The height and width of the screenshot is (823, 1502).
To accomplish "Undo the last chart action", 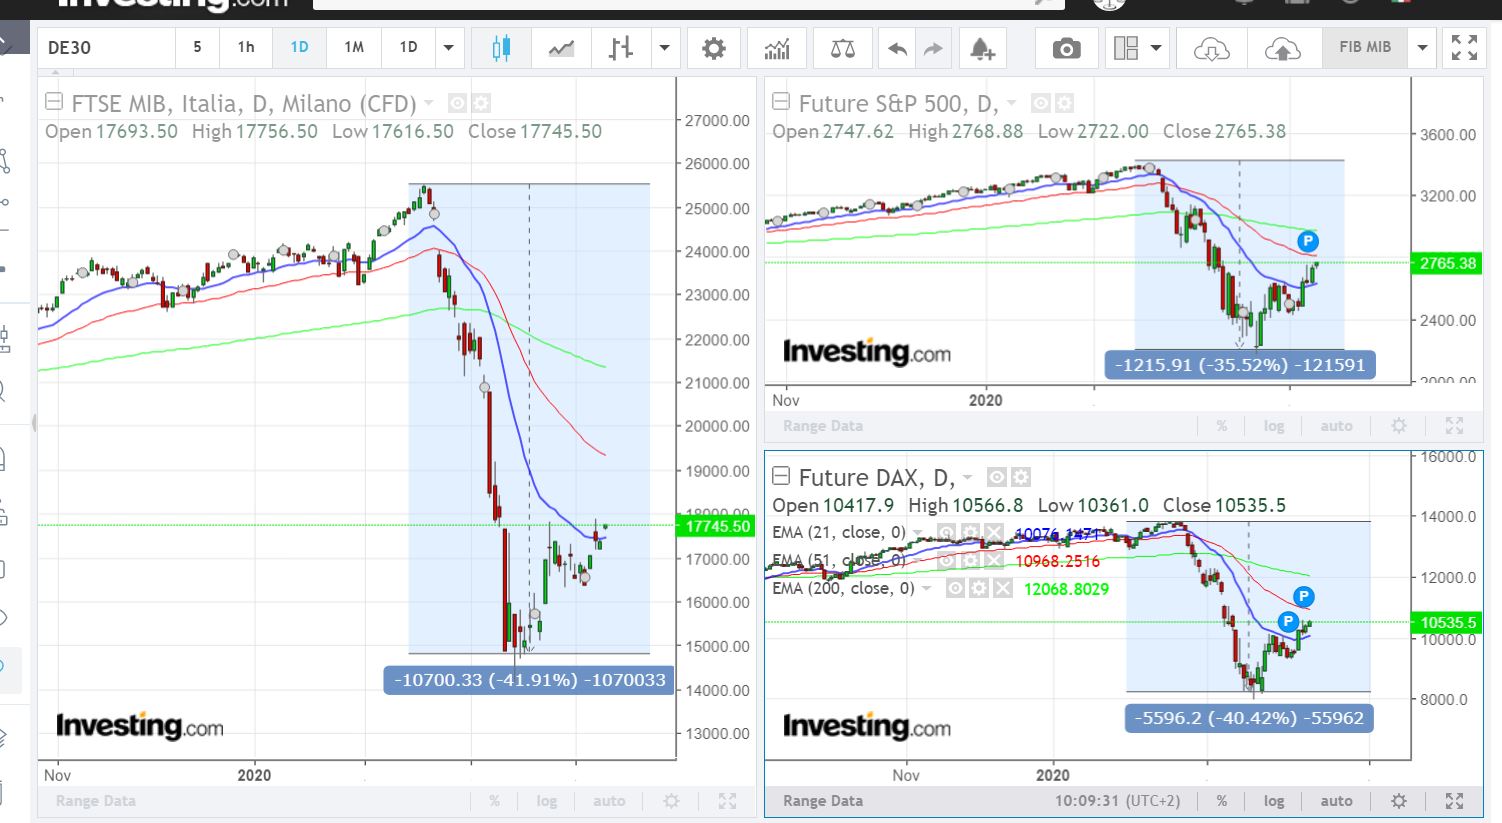I will coord(898,48).
